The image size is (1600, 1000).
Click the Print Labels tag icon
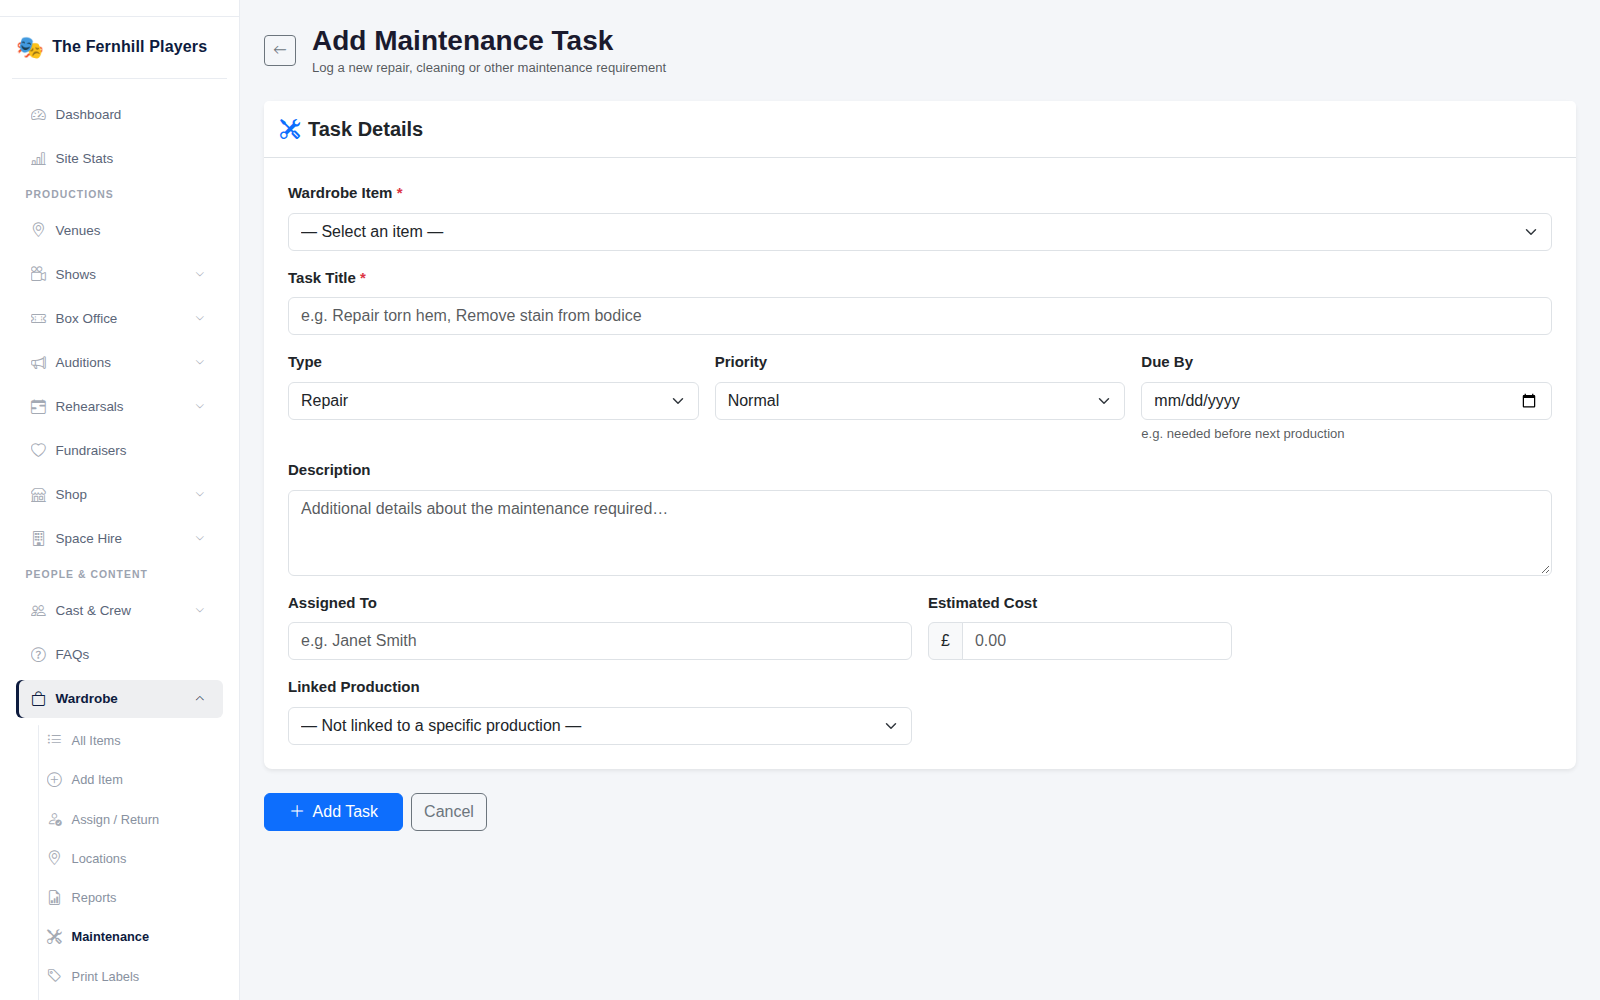pyautogui.click(x=54, y=976)
